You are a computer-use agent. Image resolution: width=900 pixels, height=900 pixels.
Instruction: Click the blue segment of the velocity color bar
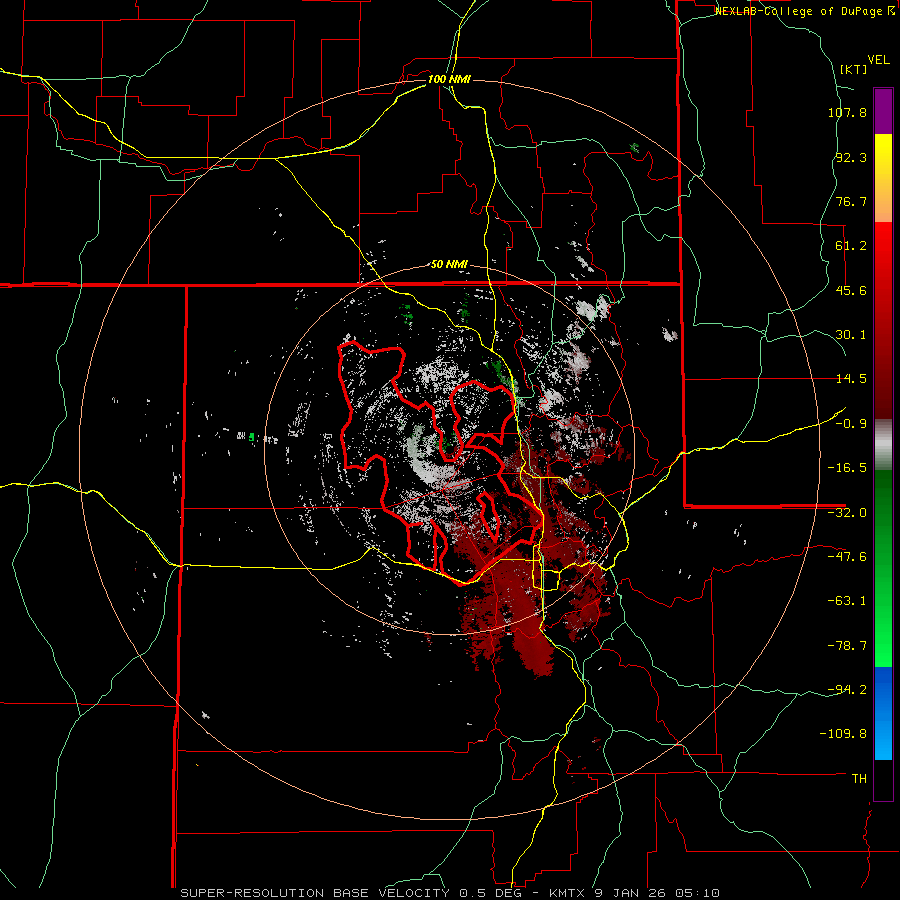[883, 713]
